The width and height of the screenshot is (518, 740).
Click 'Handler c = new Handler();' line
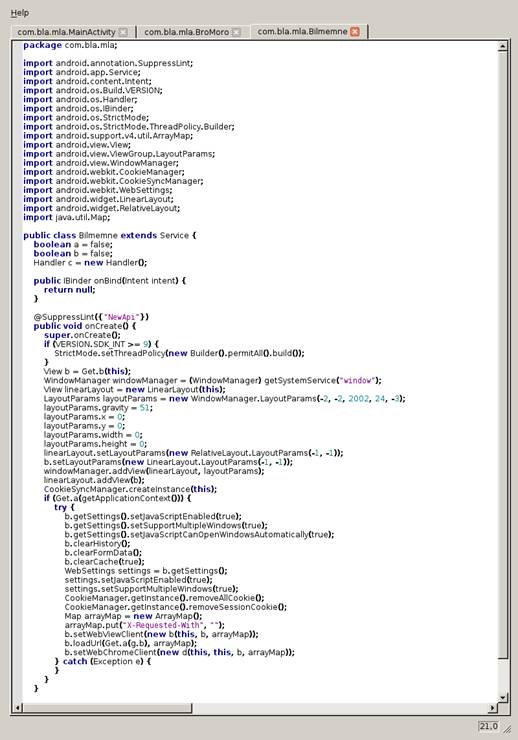(x=90, y=262)
